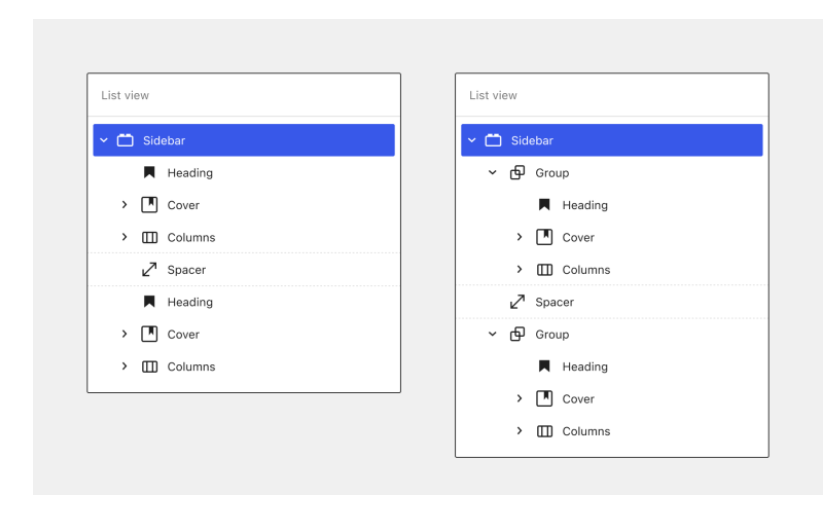Click the second Heading bookmark icon in right panel
839x510 pixels.
point(545,367)
